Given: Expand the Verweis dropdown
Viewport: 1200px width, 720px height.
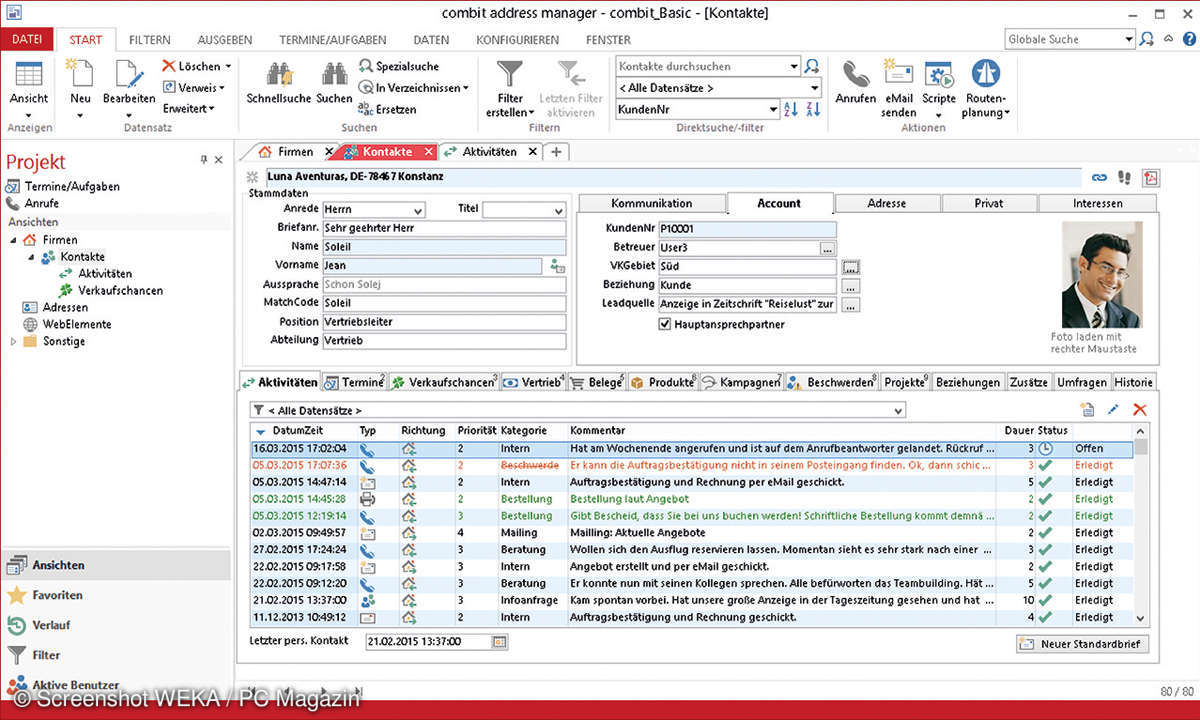Looking at the screenshot, I should pos(222,88).
